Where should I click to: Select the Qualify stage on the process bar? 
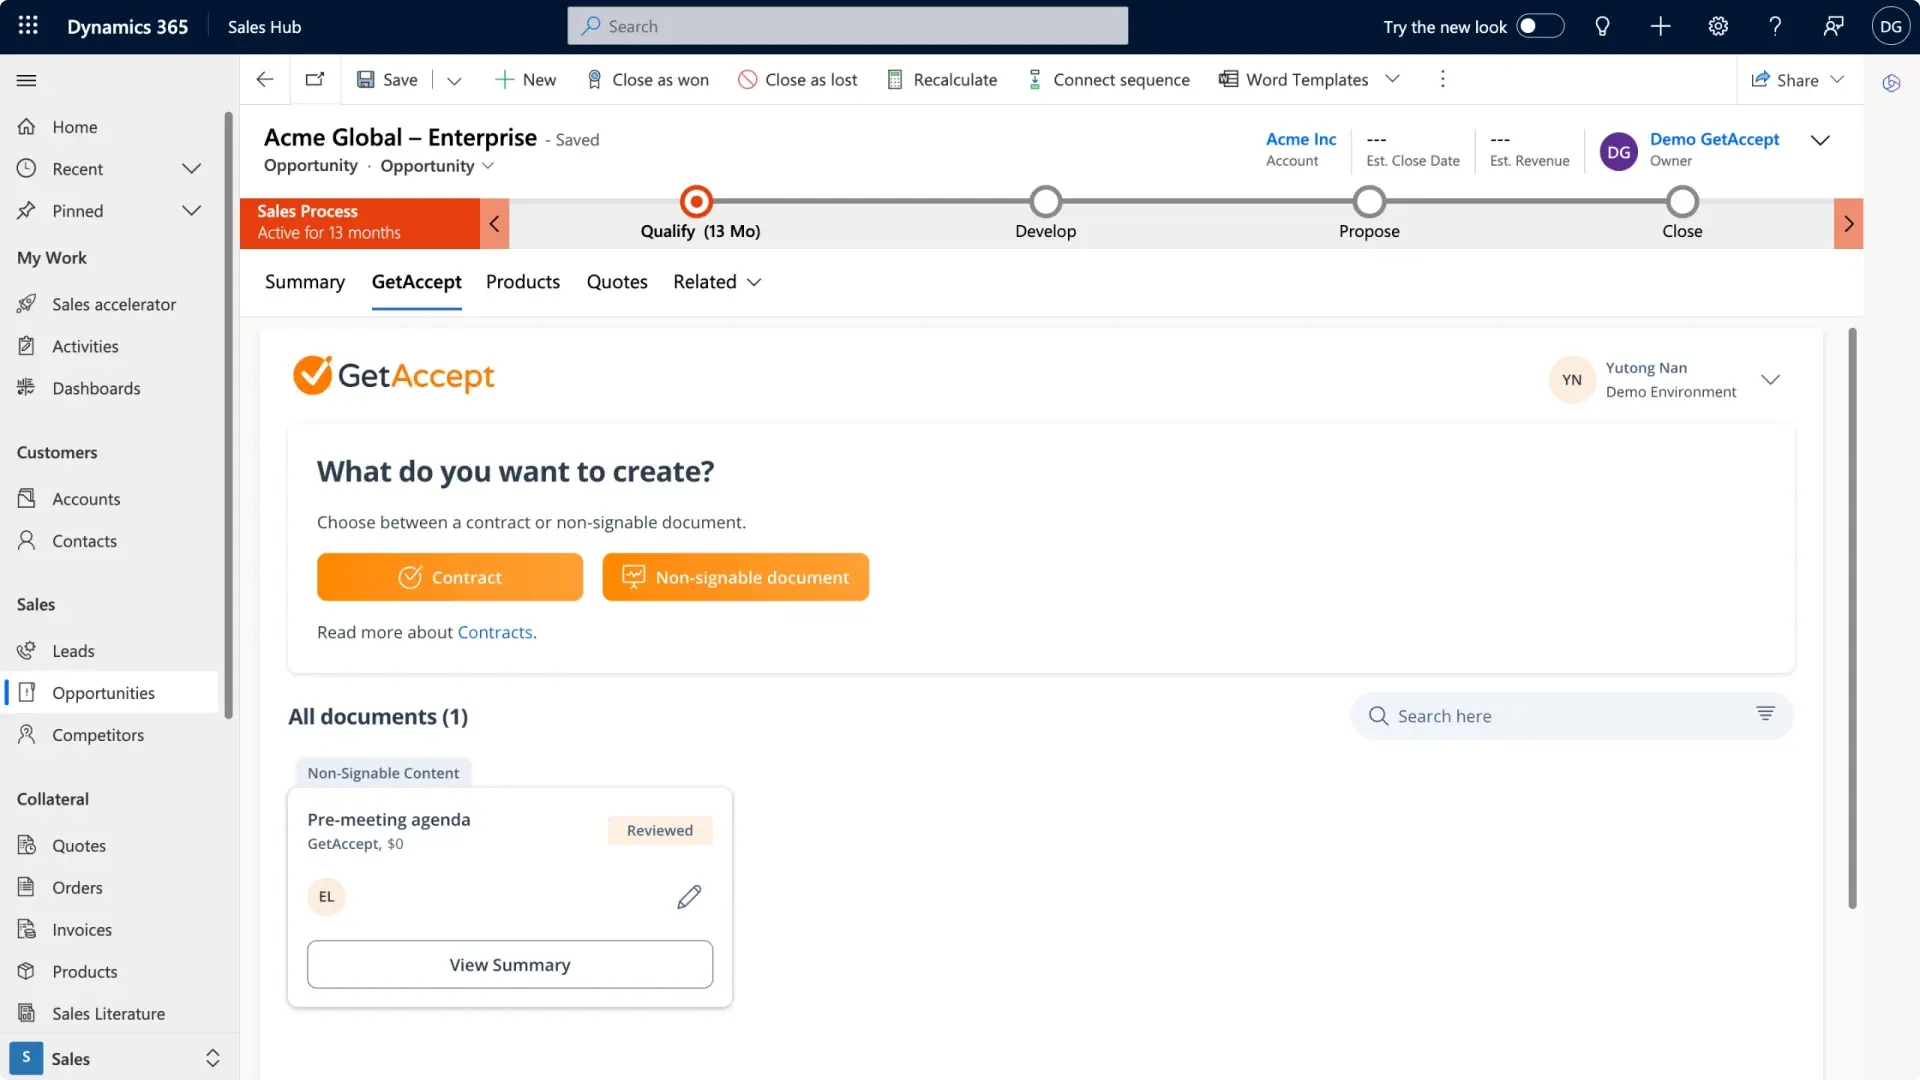[x=696, y=200]
